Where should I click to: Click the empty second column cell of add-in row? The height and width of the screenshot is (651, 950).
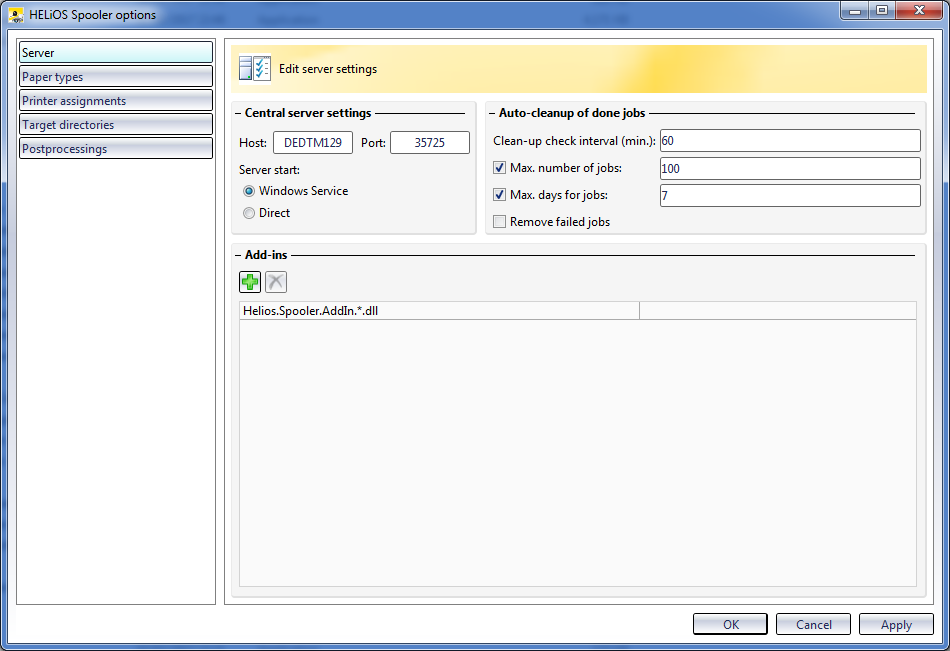(778, 311)
